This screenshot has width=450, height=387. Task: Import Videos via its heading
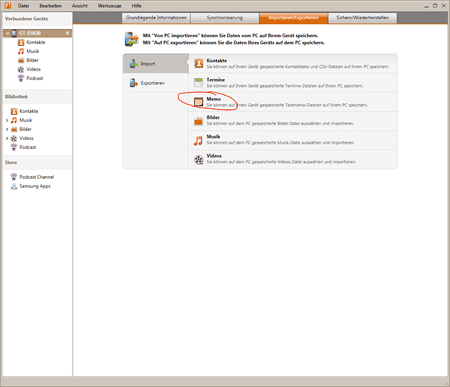click(x=214, y=156)
